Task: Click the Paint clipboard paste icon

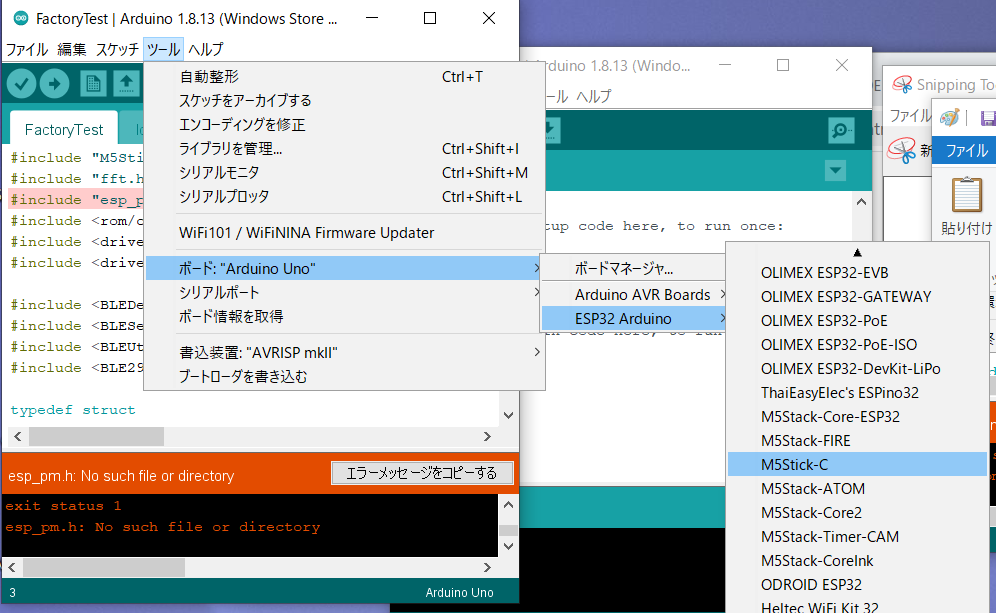Action: click(967, 196)
